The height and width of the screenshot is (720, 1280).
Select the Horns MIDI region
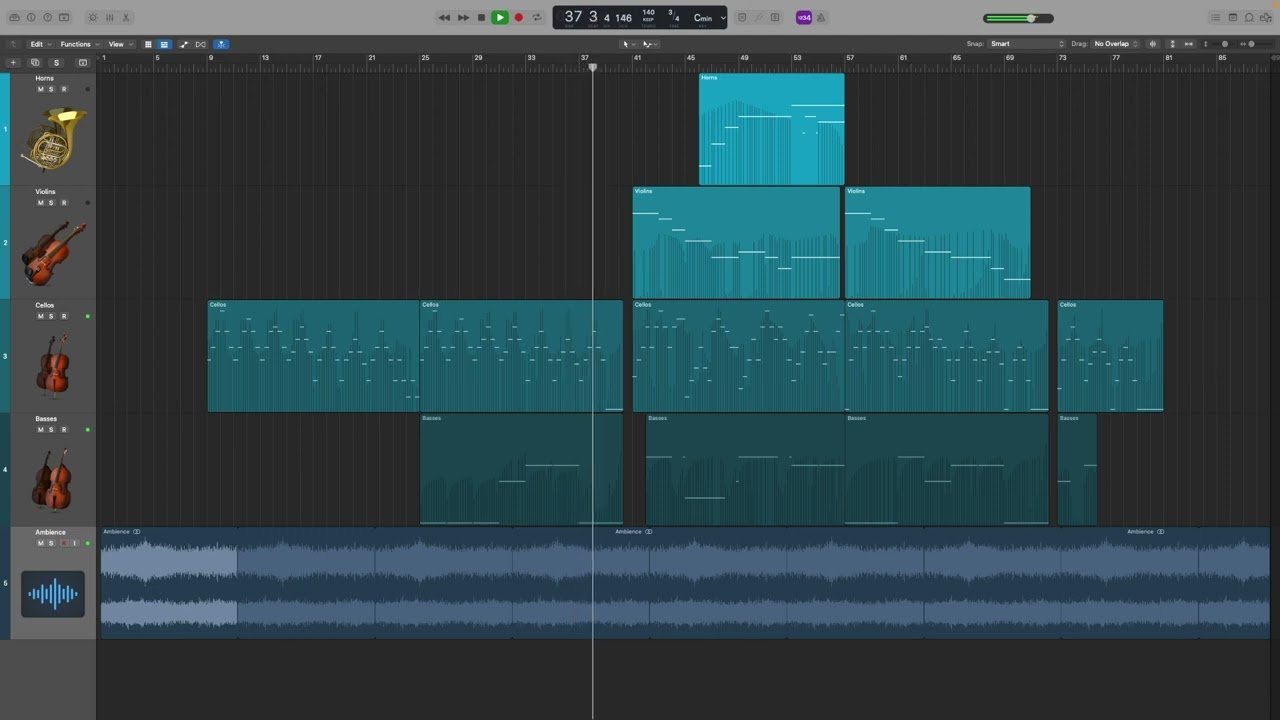[771, 129]
